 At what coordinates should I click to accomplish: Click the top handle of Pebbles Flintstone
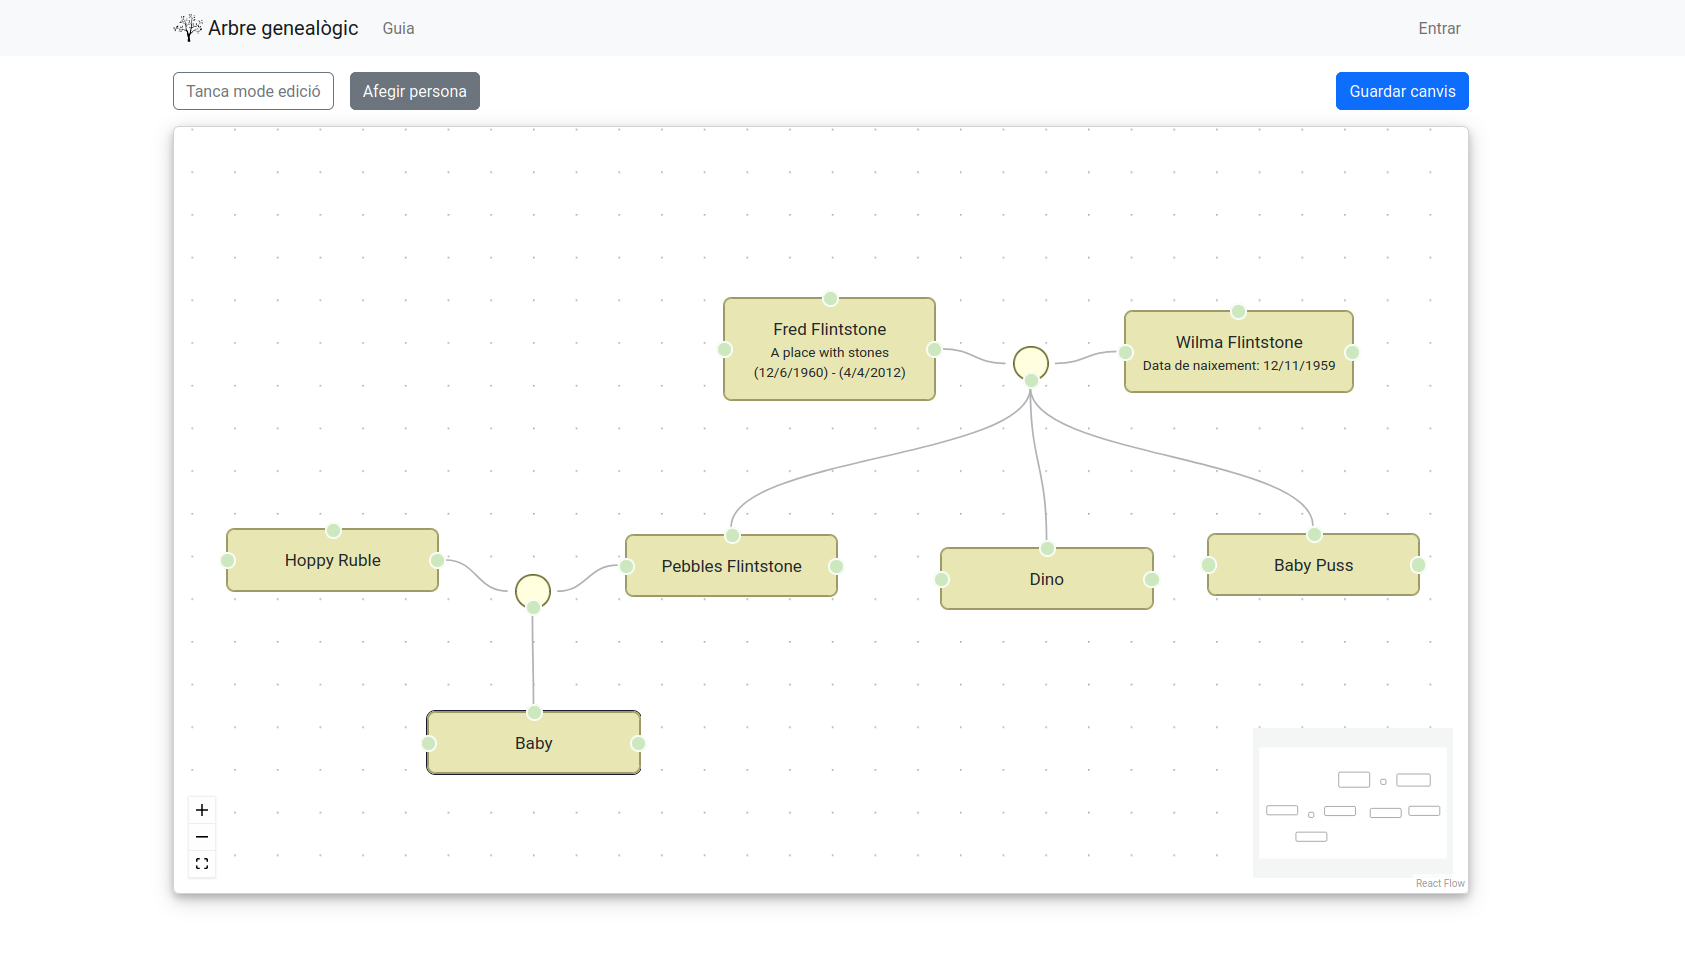point(731,535)
